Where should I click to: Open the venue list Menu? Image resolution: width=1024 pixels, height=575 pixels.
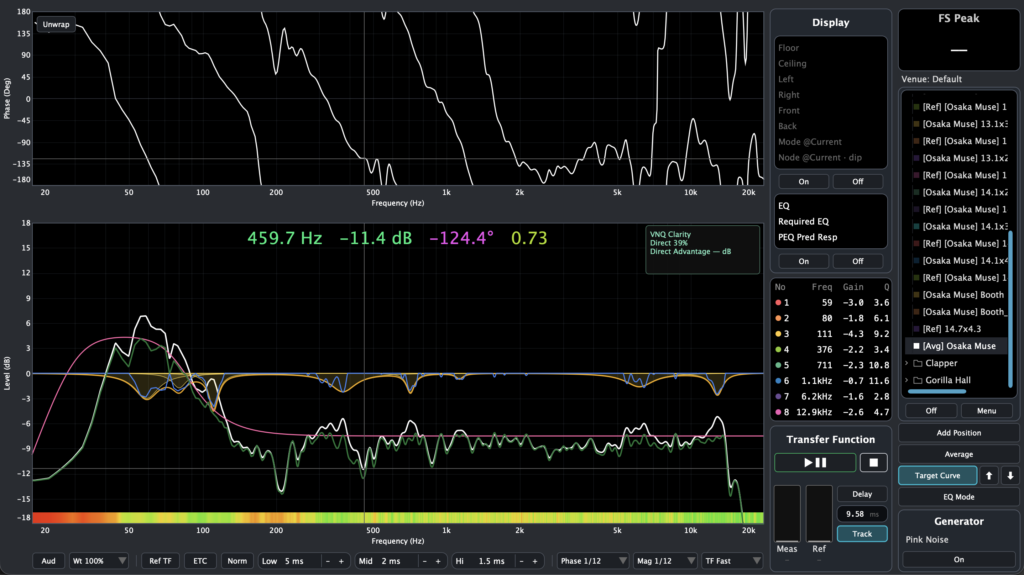coord(986,411)
